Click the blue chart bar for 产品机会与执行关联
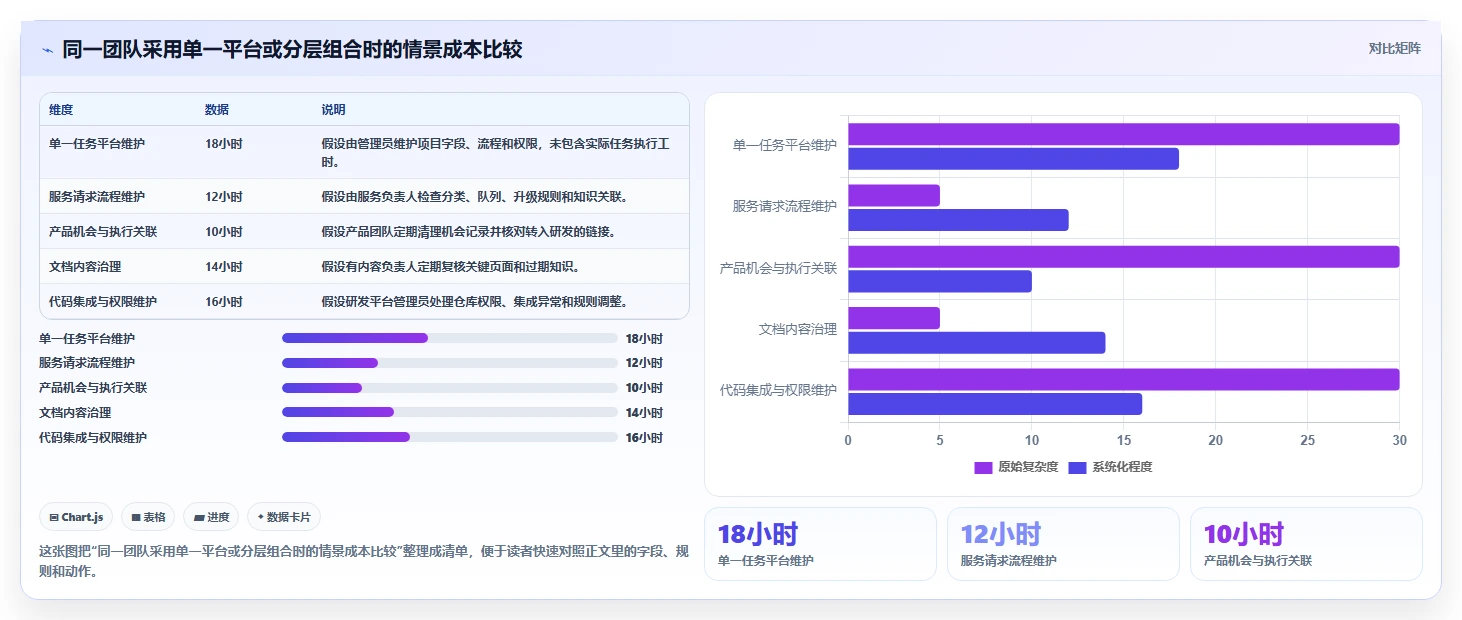1462x620 pixels. coord(940,281)
